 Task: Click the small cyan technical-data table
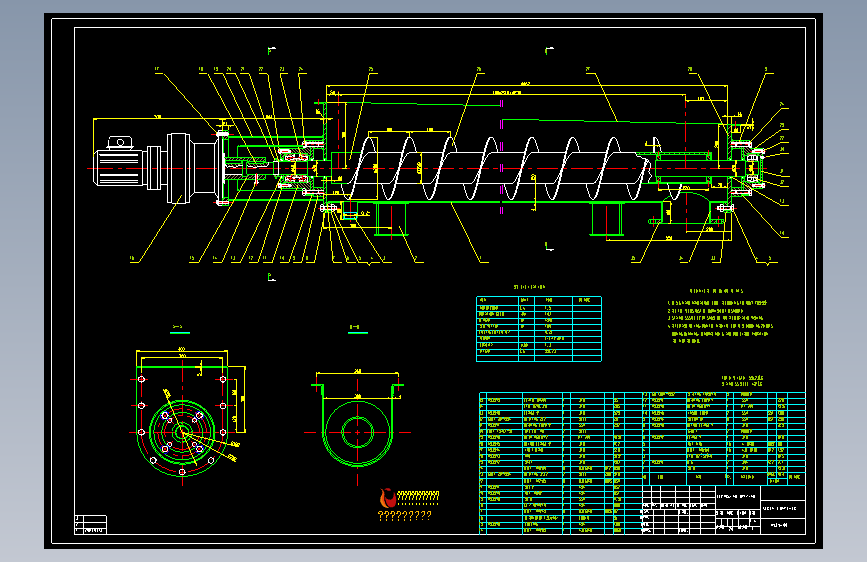click(x=539, y=329)
